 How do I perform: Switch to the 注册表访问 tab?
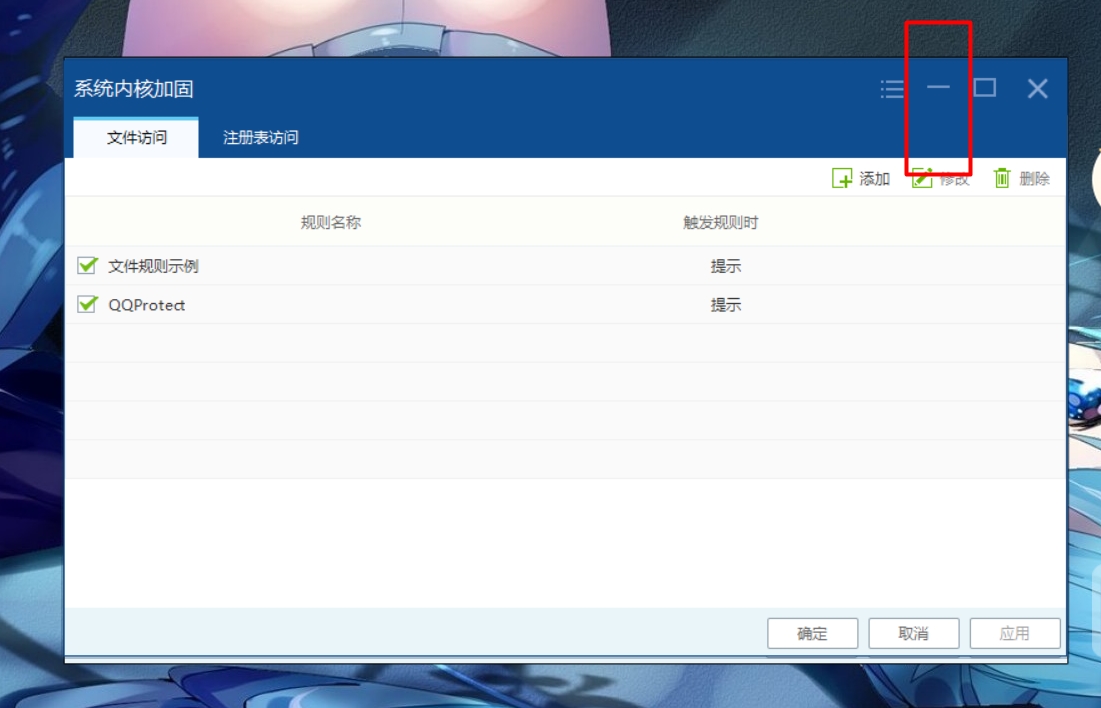click(261, 138)
